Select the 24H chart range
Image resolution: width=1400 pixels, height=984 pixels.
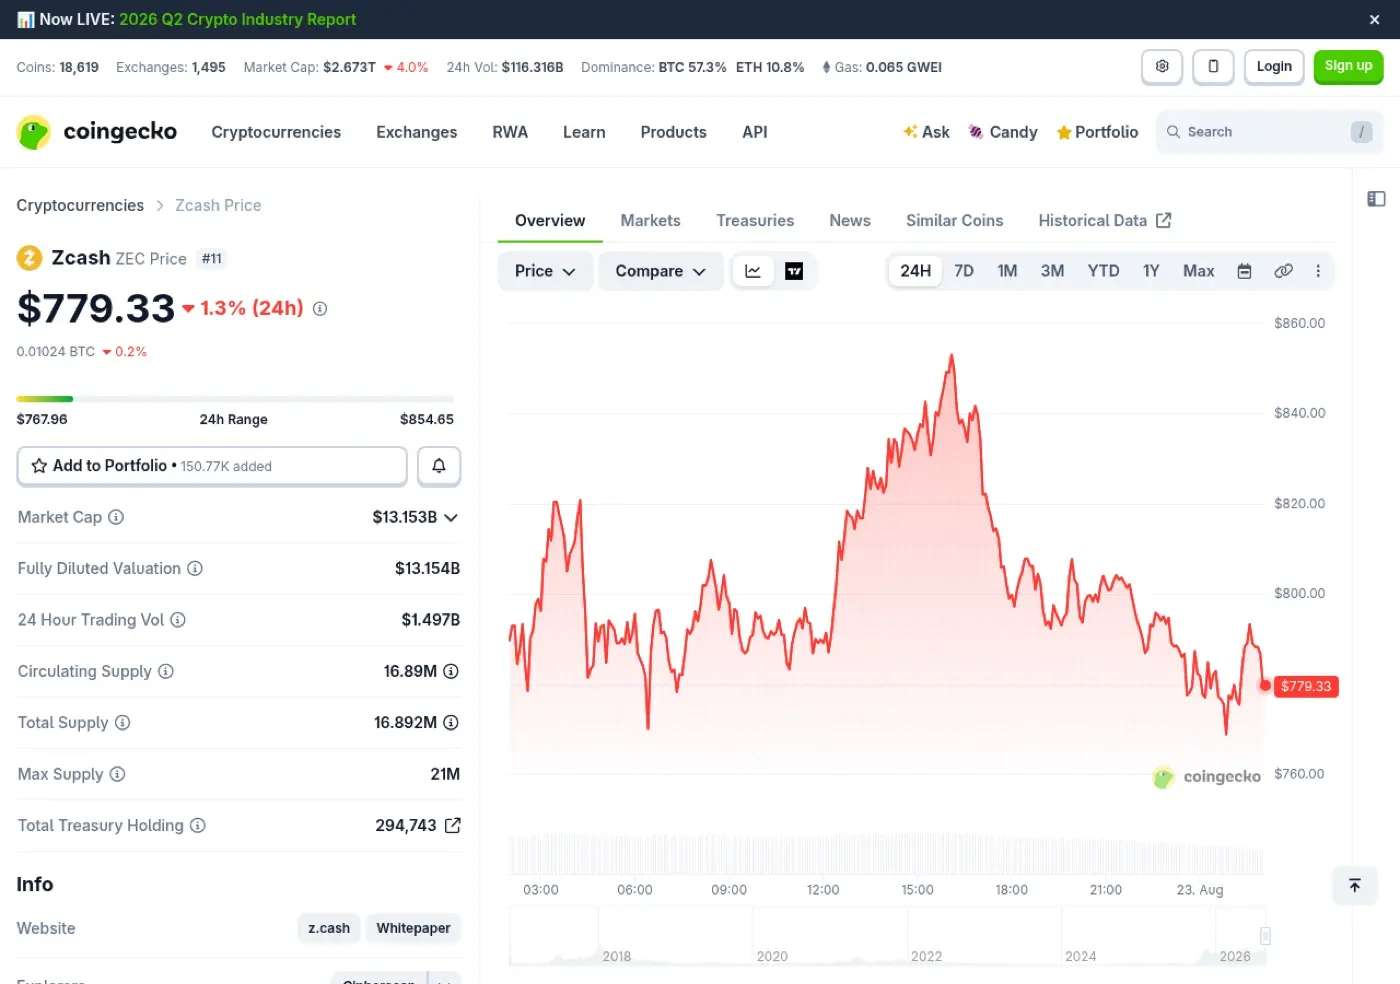(915, 271)
